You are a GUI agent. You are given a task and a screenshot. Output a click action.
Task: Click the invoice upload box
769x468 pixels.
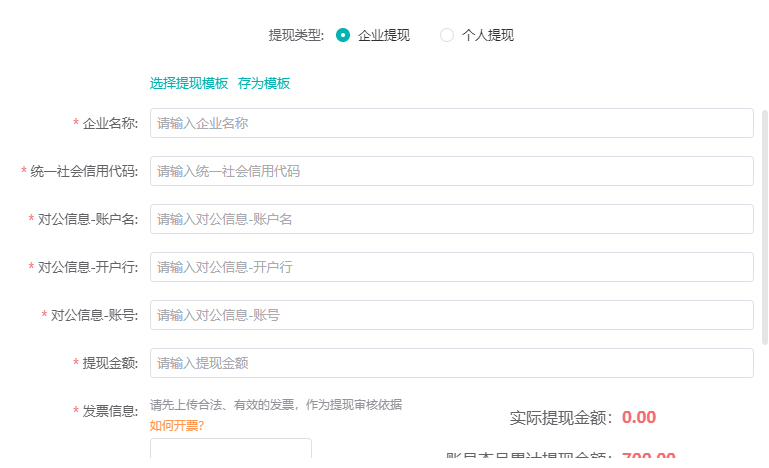click(x=230, y=450)
